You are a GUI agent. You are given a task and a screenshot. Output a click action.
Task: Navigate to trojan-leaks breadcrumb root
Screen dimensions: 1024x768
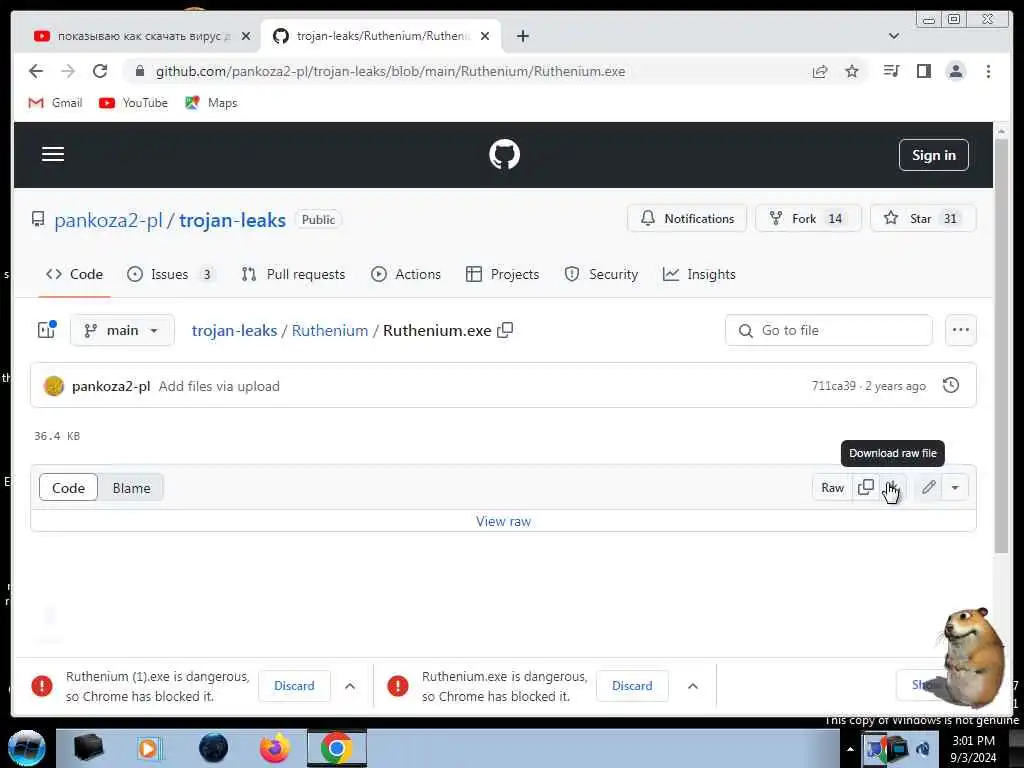click(x=234, y=330)
